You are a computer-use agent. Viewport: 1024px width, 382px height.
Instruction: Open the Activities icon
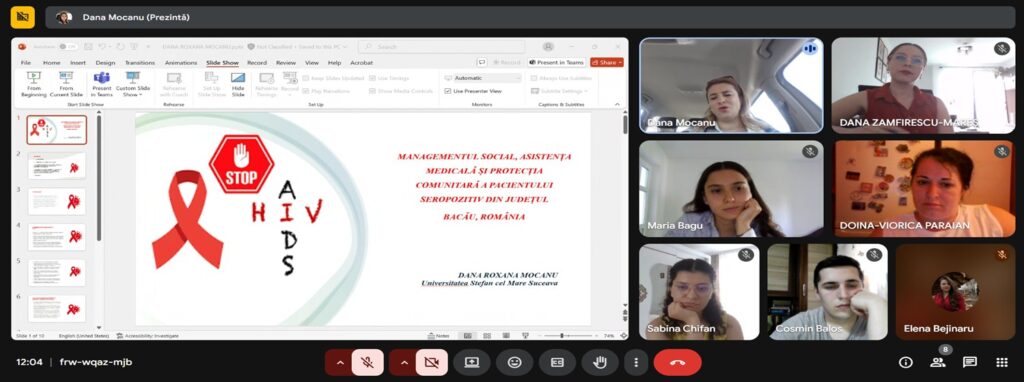point(1002,362)
